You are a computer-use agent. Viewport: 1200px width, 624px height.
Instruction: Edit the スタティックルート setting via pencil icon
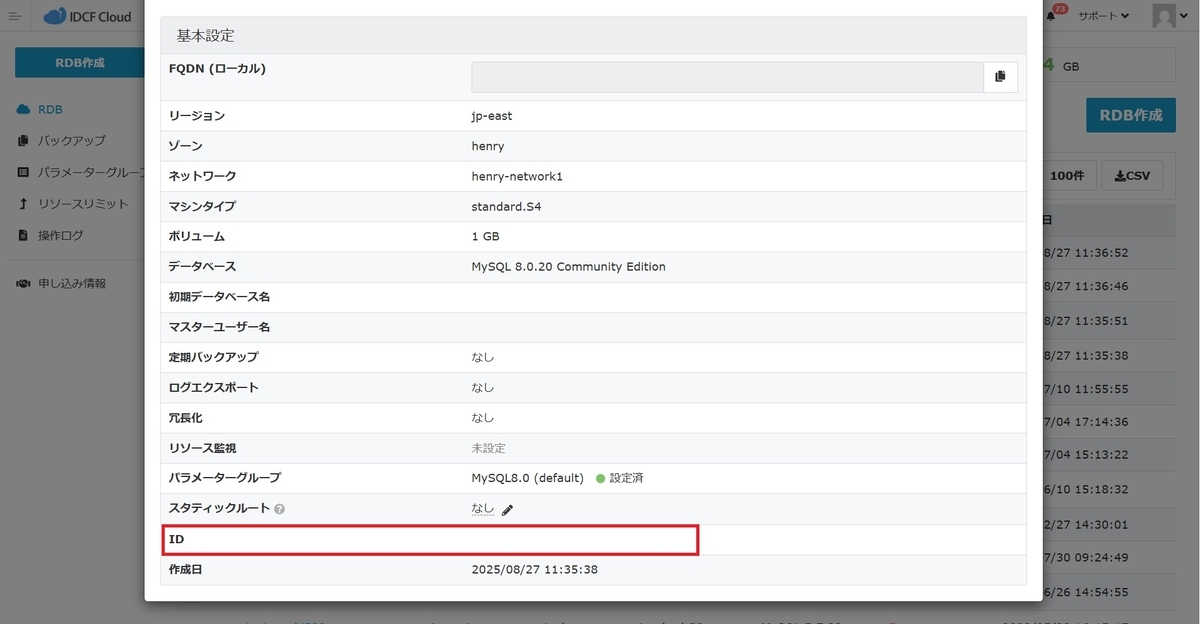click(509, 509)
